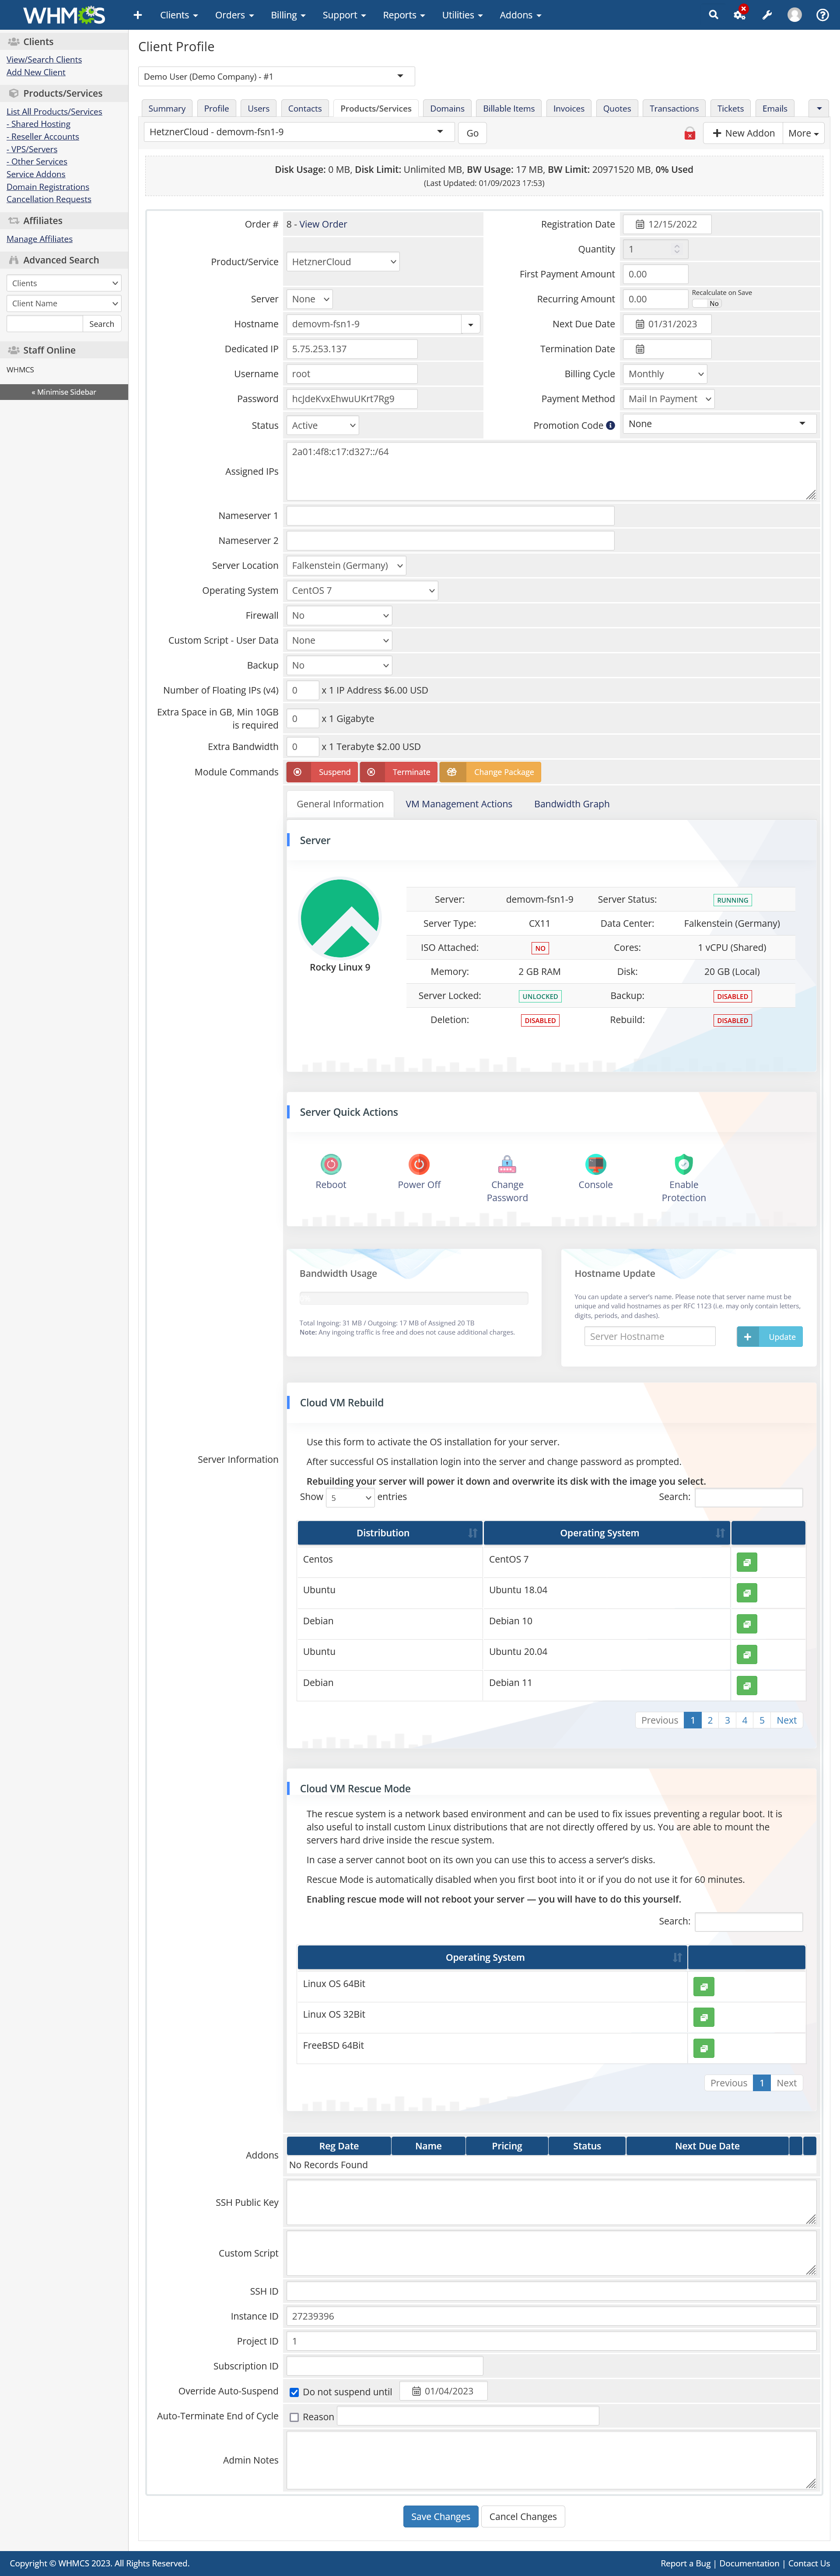This screenshot has width=840, height=2576.
Task: Open the Product/Service HetznerCloud dropdown
Action: [x=343, y=262]
